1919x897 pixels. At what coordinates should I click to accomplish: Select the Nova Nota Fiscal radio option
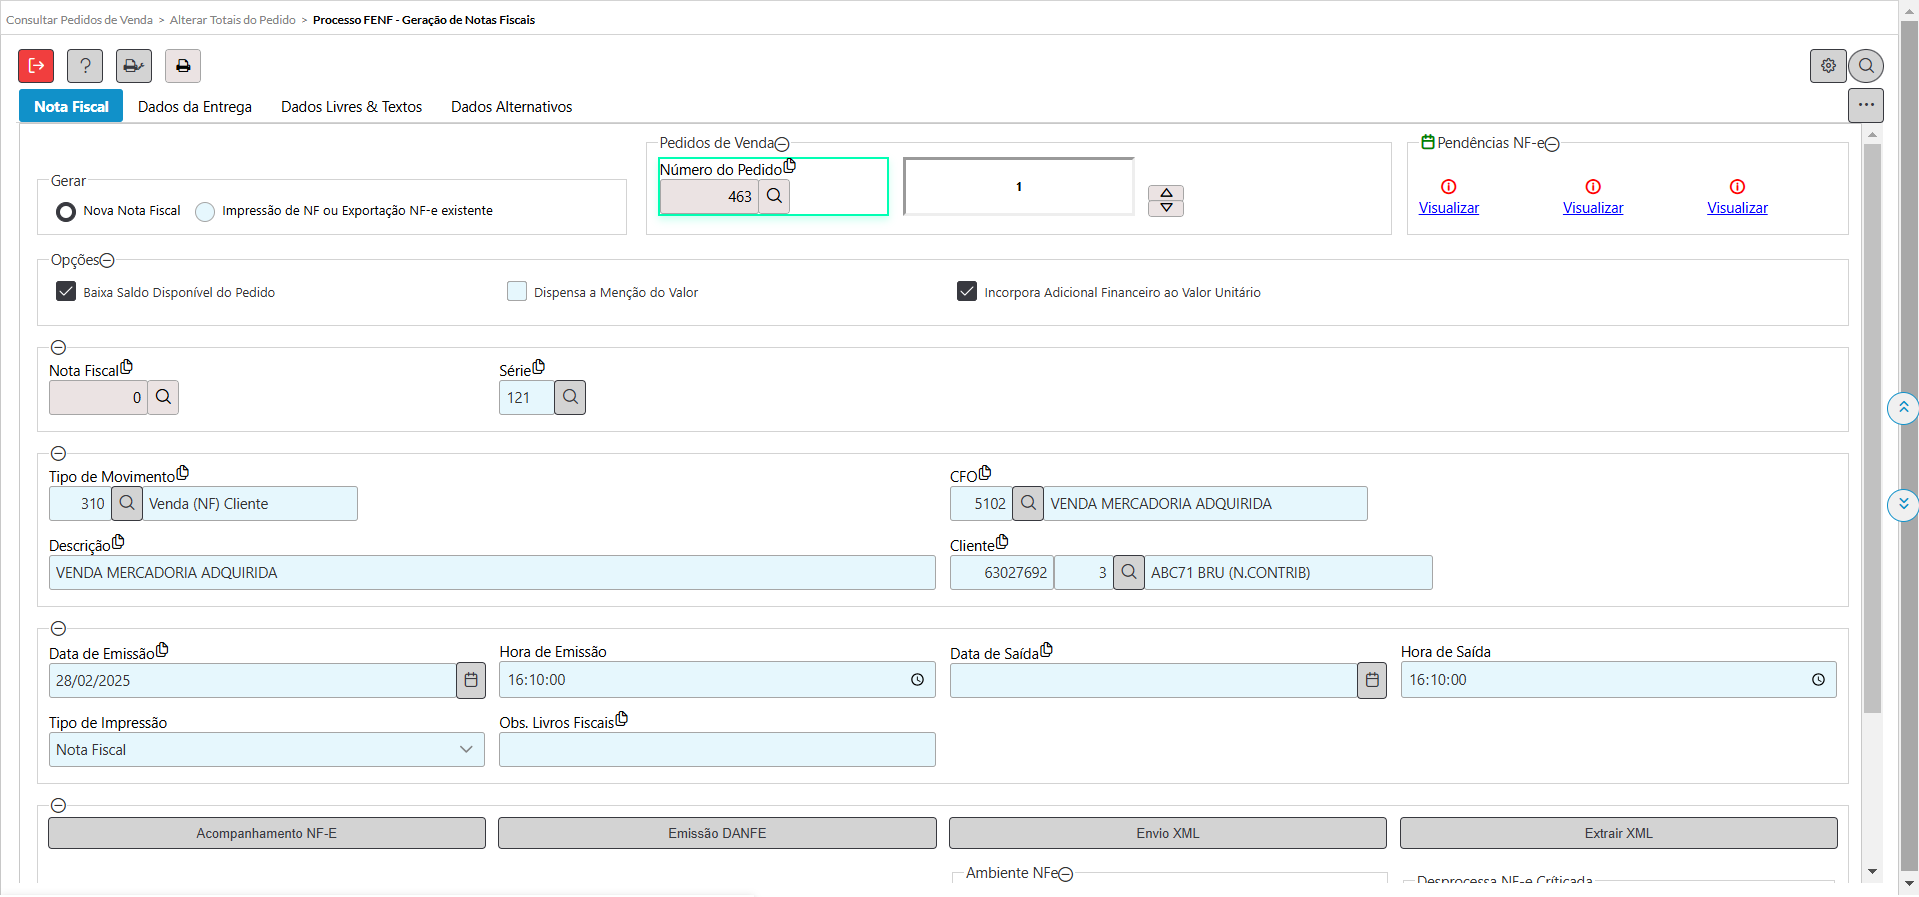66,212
